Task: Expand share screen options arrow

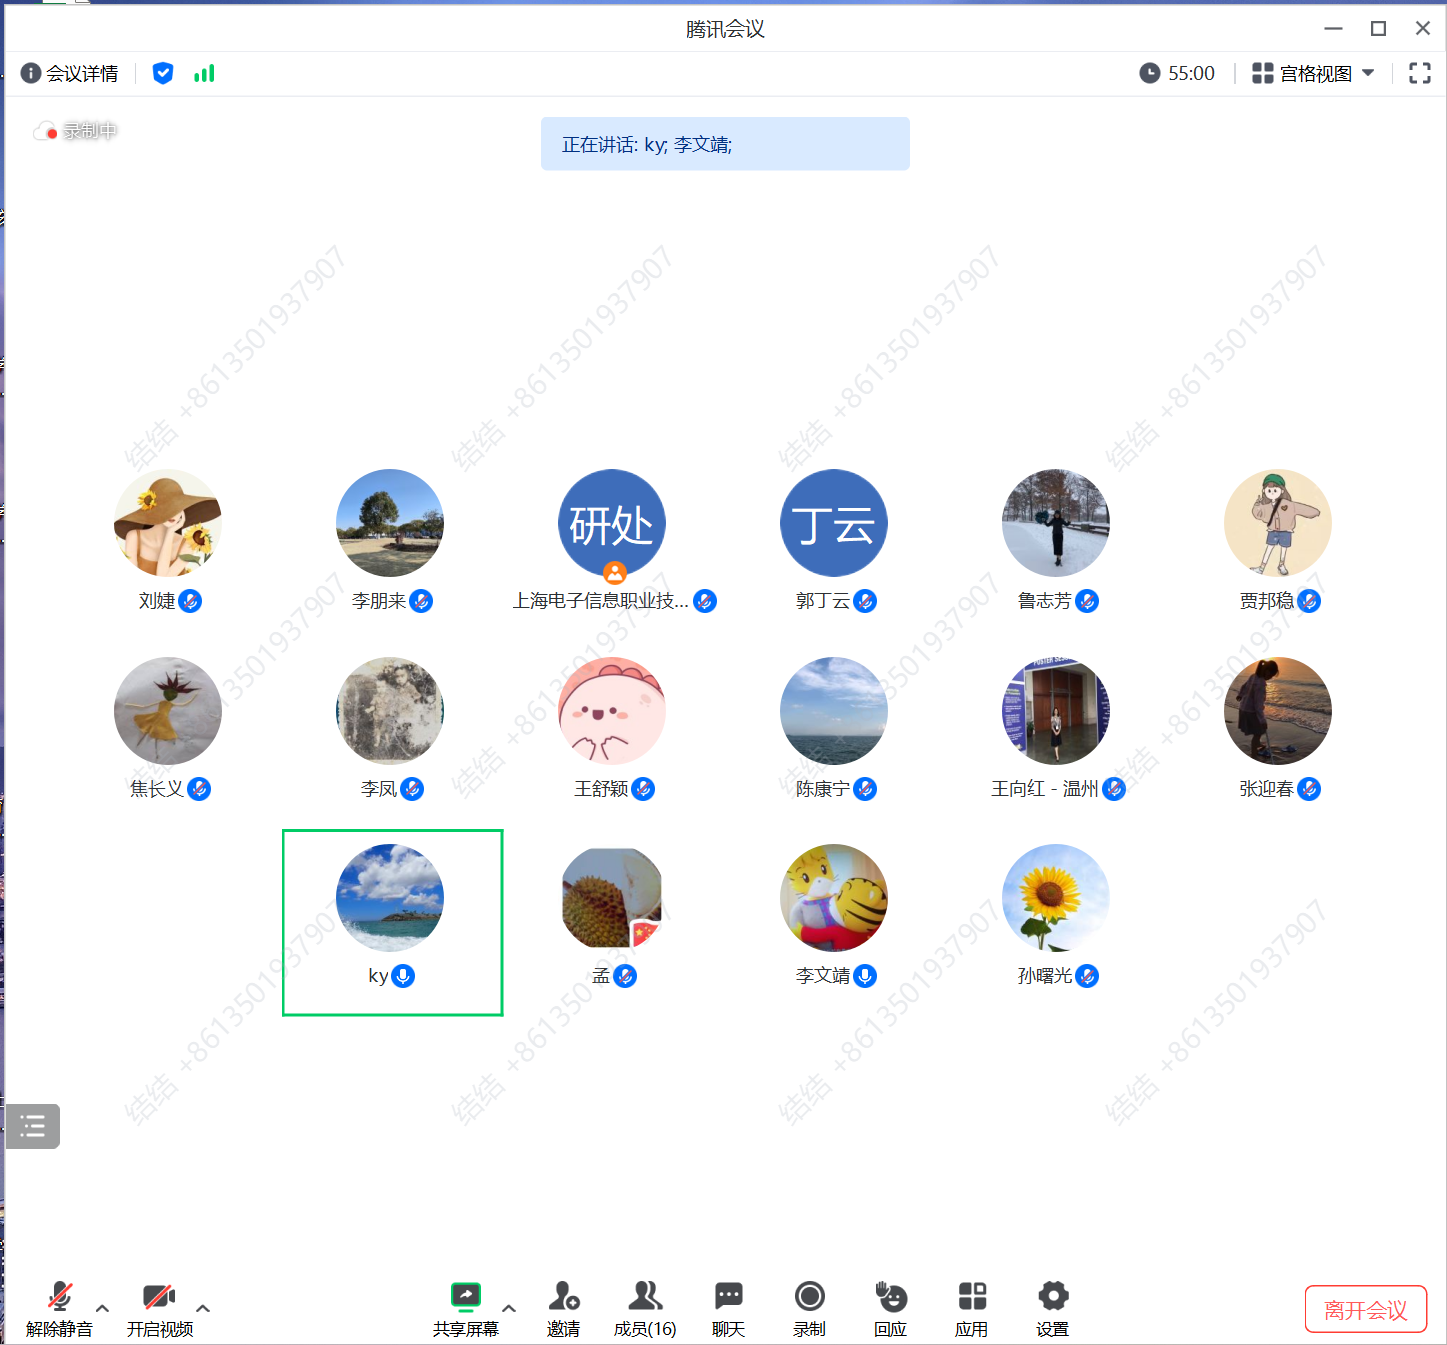Action: pyautogui.click(x=509, y=1308)
